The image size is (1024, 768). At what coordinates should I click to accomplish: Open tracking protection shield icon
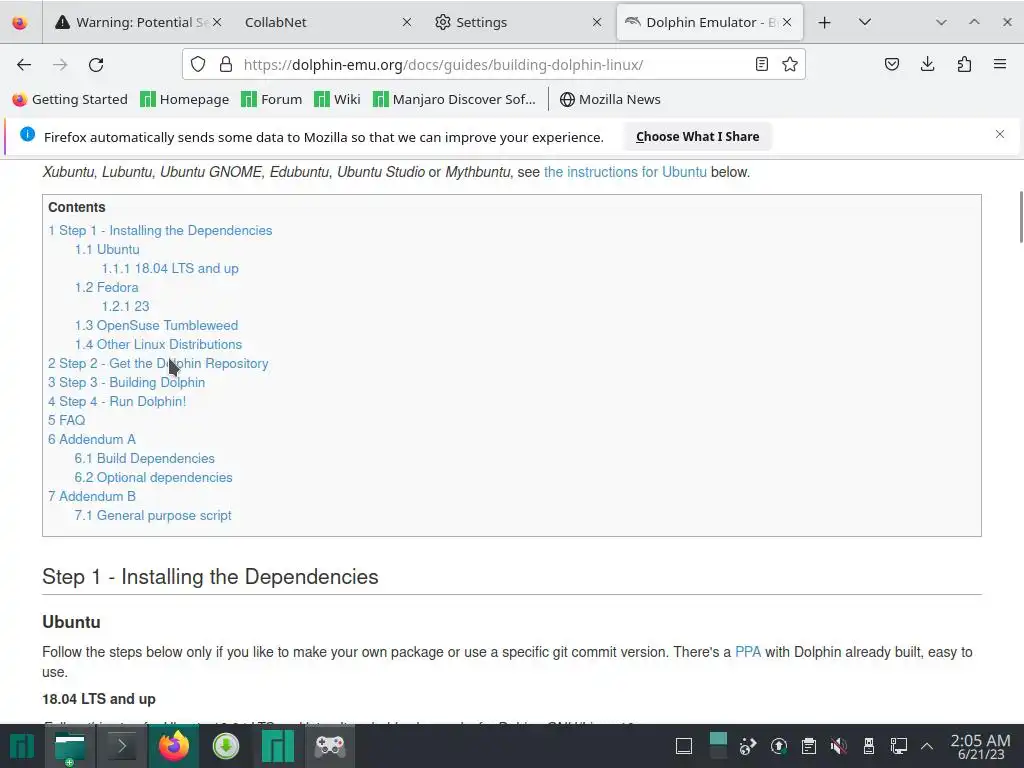tap(198, 64)
